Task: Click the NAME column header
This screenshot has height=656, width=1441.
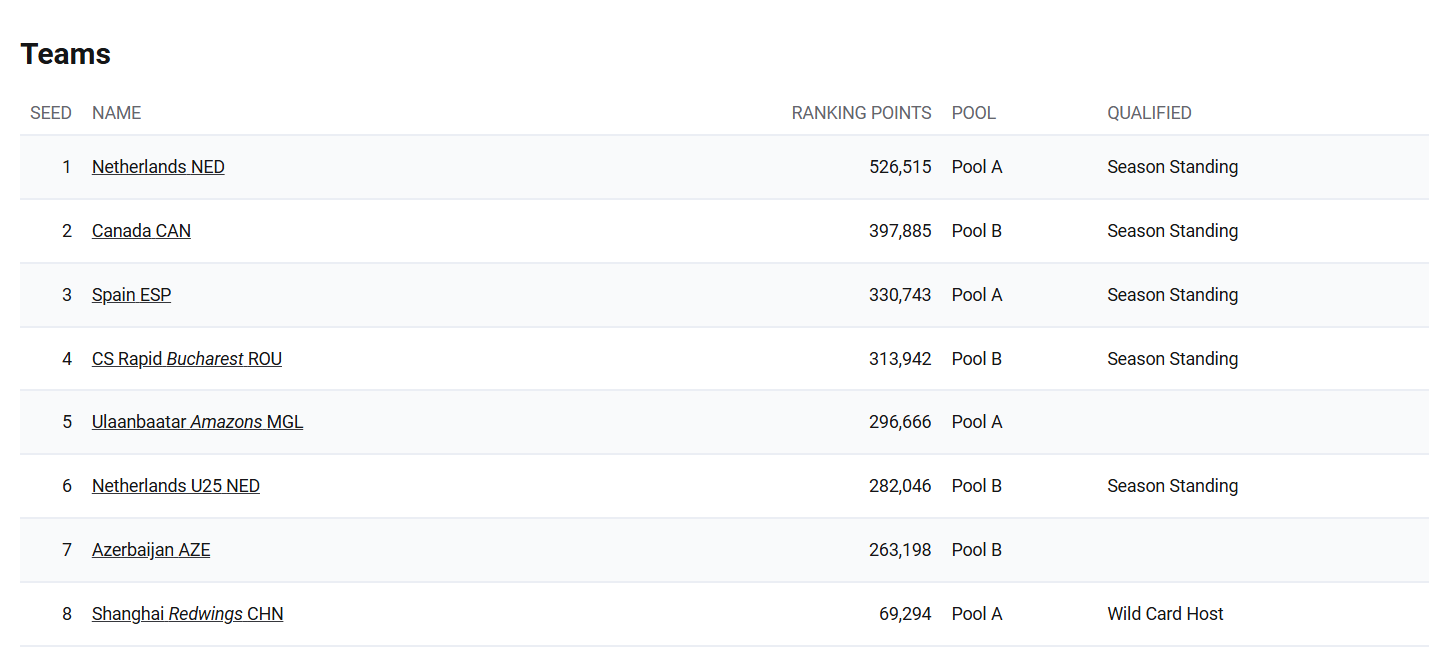Action: point(116,113)
